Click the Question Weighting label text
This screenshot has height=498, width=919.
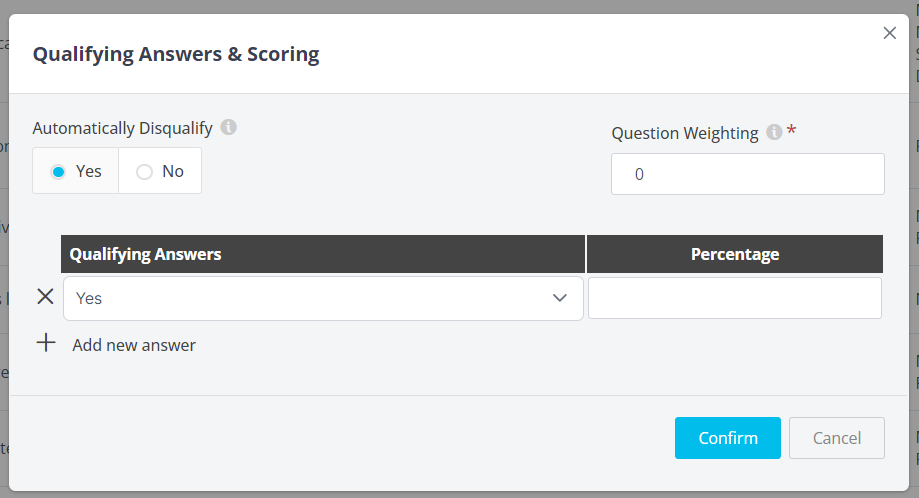[684, 133]
